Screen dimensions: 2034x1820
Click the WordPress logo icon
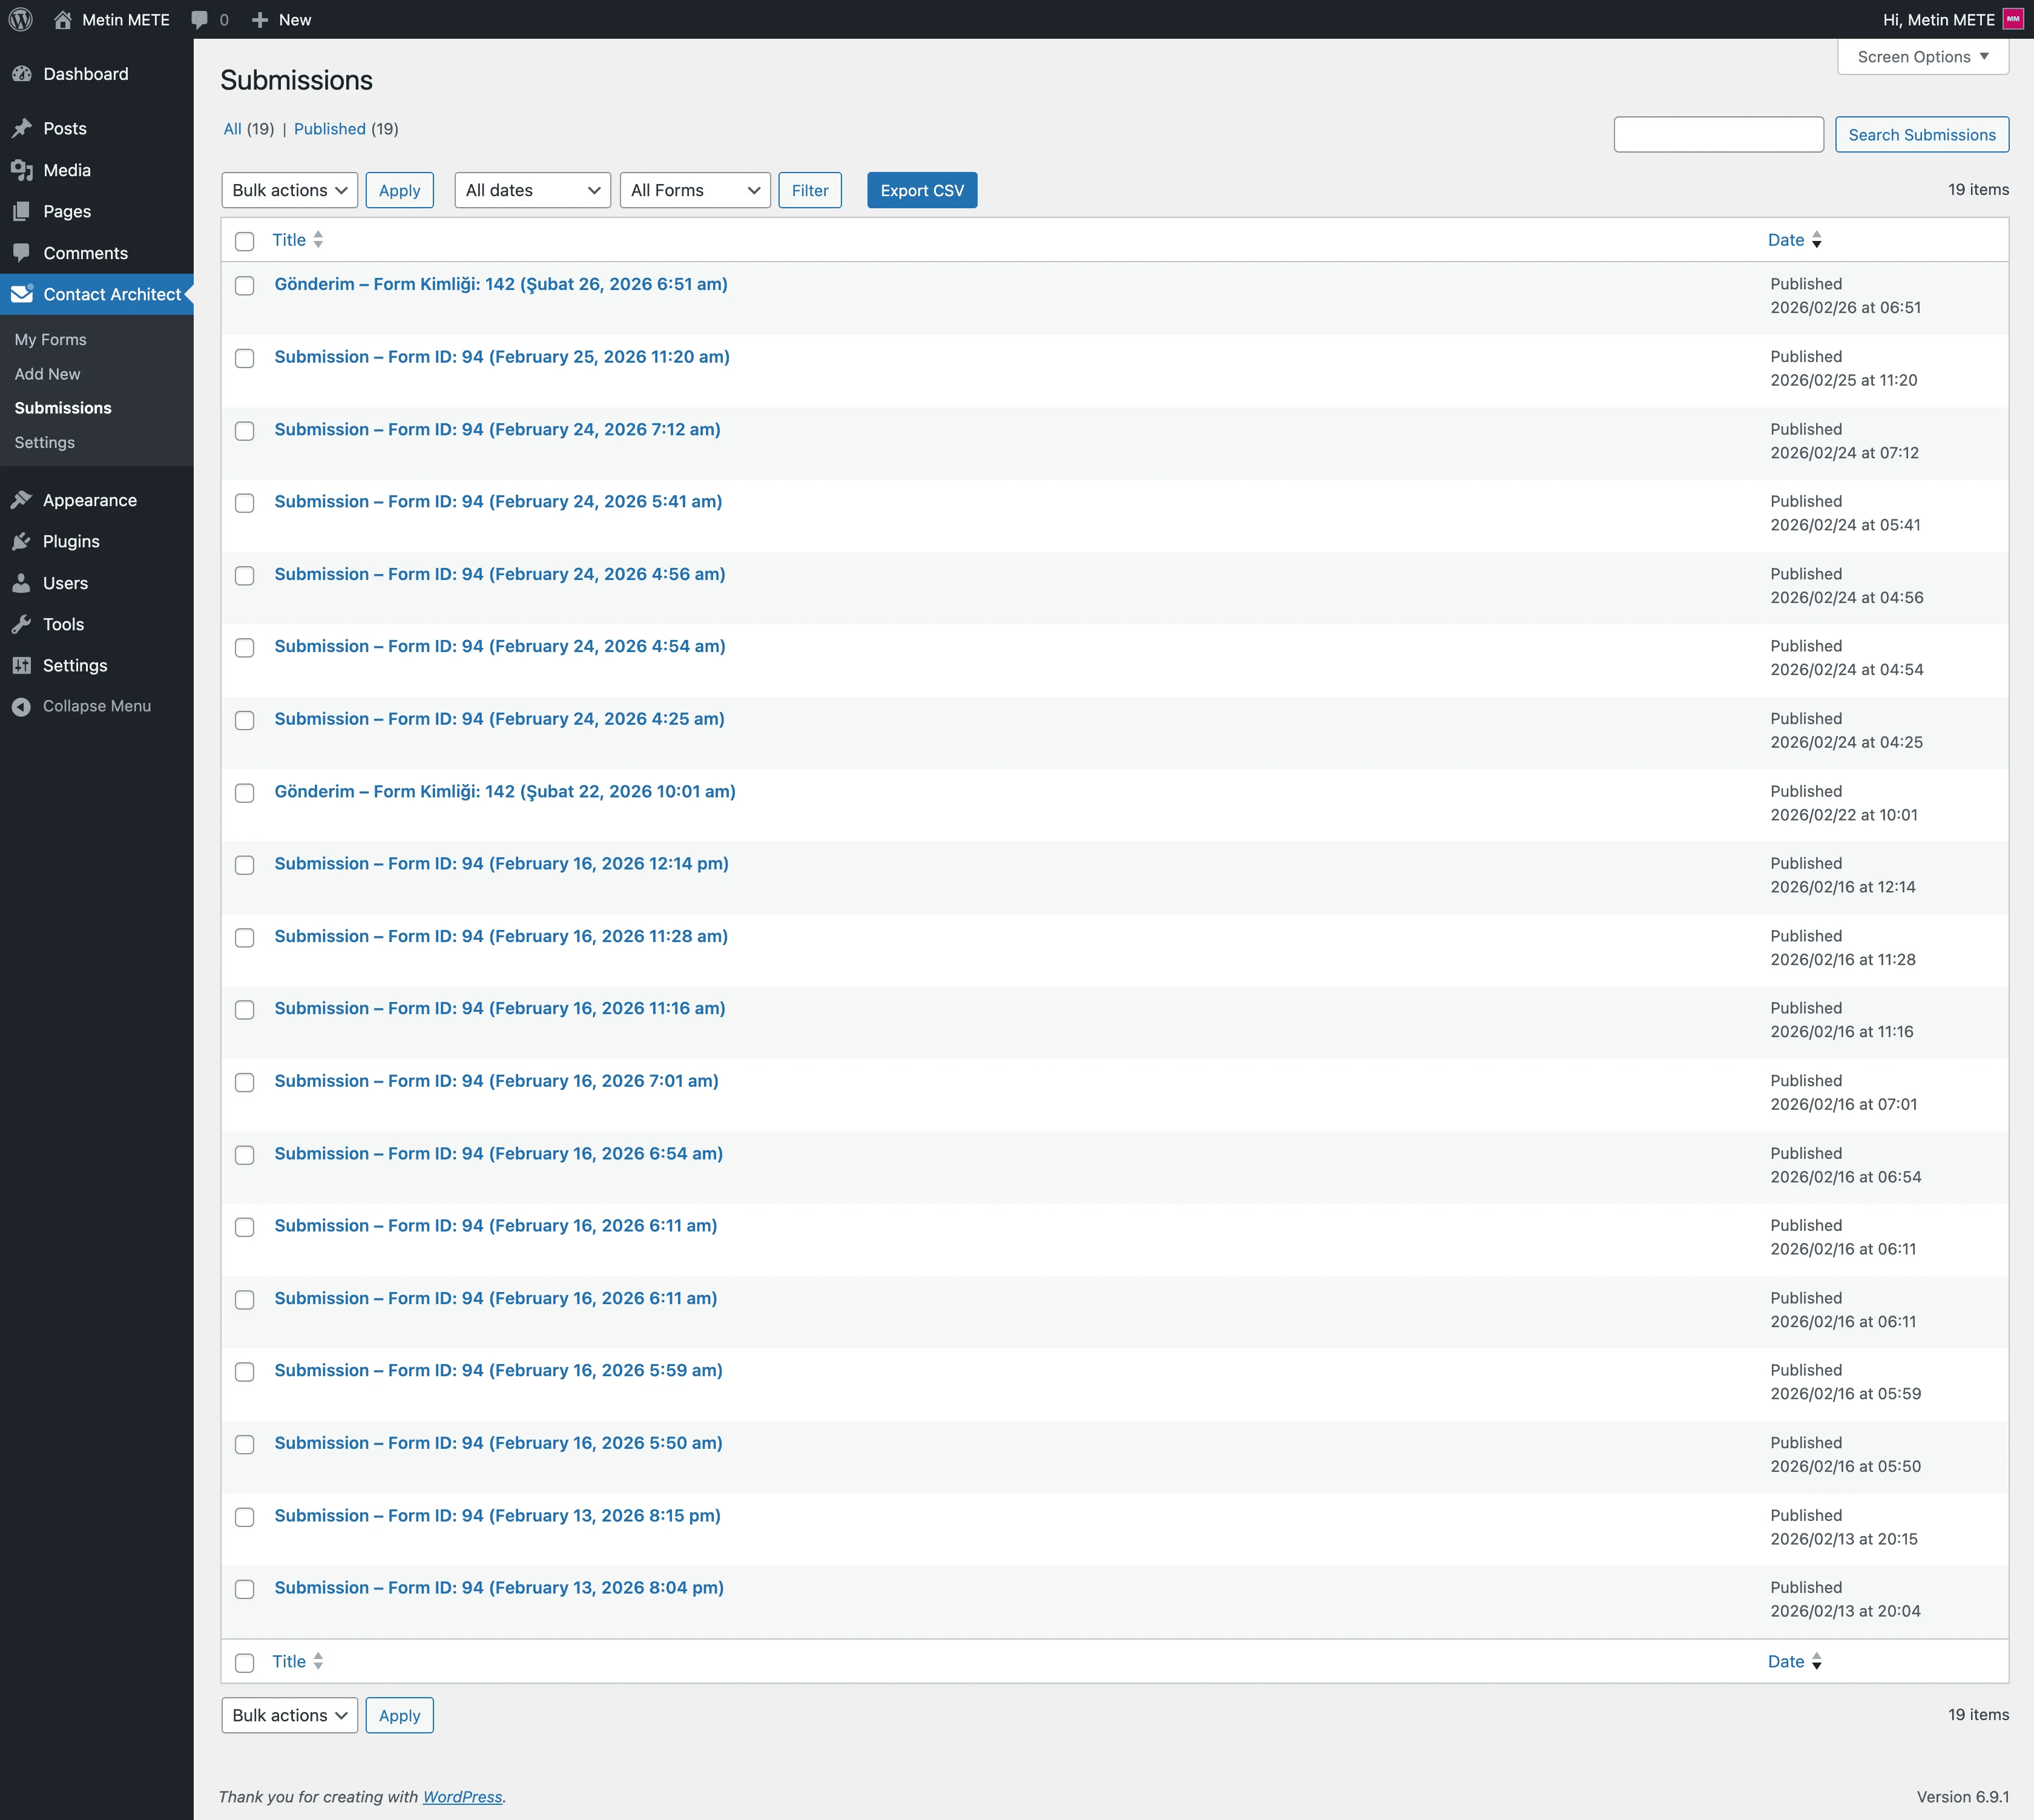point(21,19)
